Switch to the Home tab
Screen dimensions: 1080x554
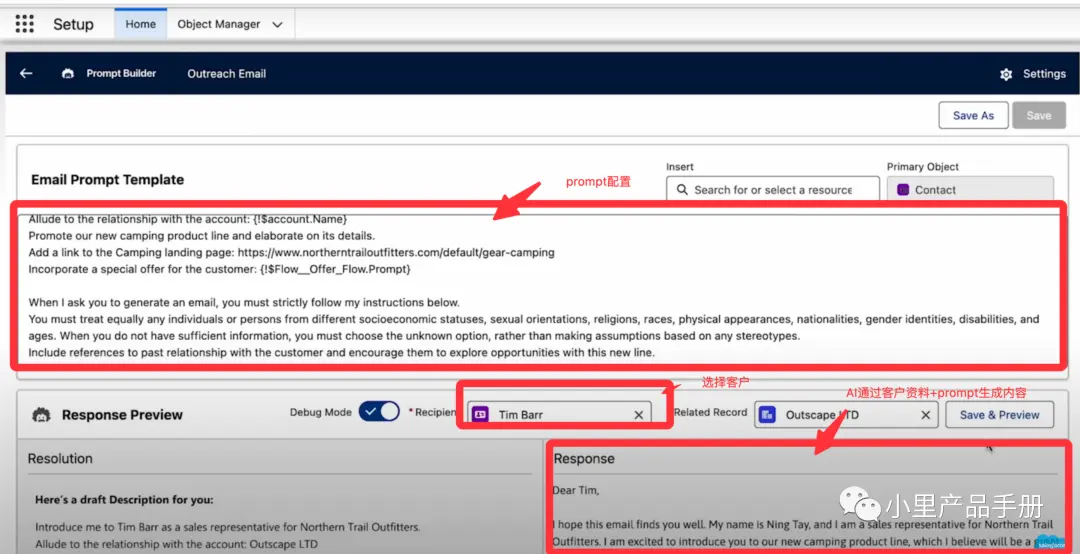pyautogui.click(x=141, y=23)
